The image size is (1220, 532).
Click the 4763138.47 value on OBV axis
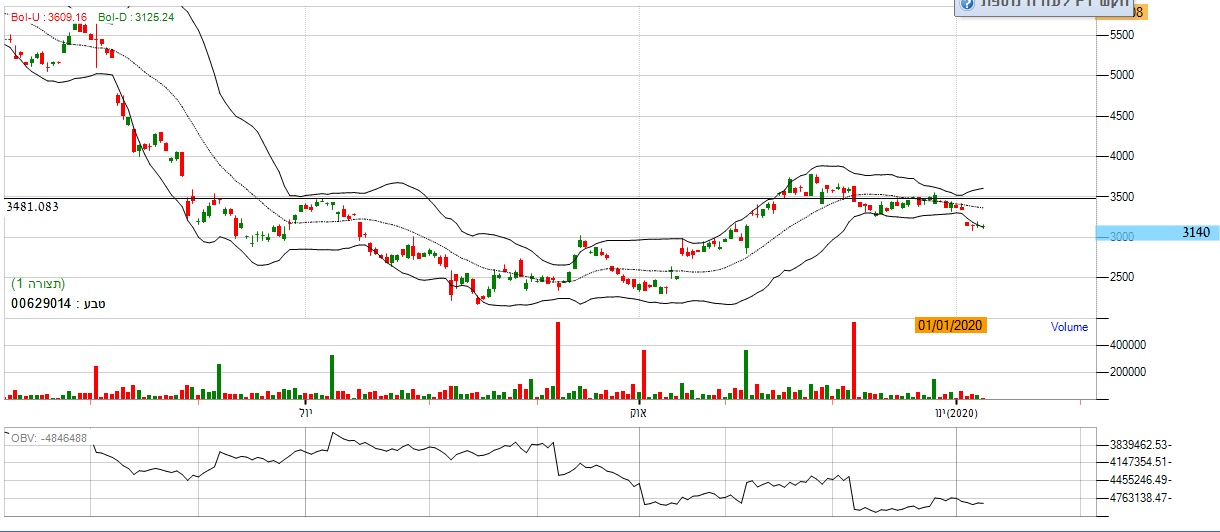[1140, 497]
